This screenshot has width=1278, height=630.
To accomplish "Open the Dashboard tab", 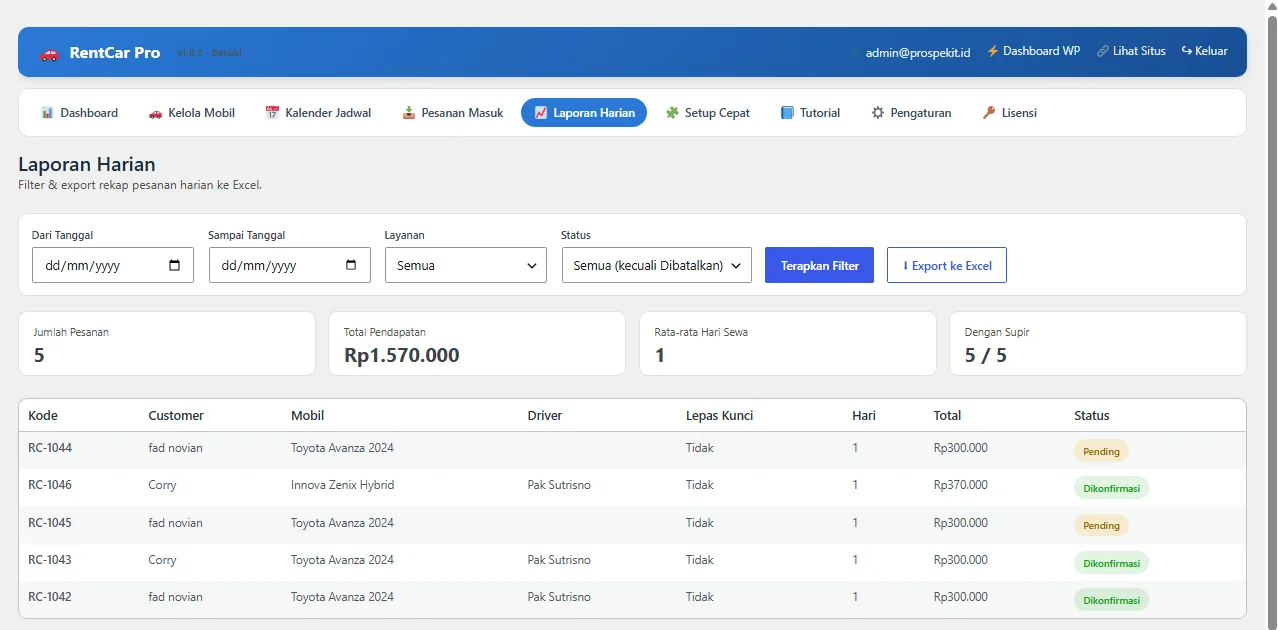I will (79, 113).
